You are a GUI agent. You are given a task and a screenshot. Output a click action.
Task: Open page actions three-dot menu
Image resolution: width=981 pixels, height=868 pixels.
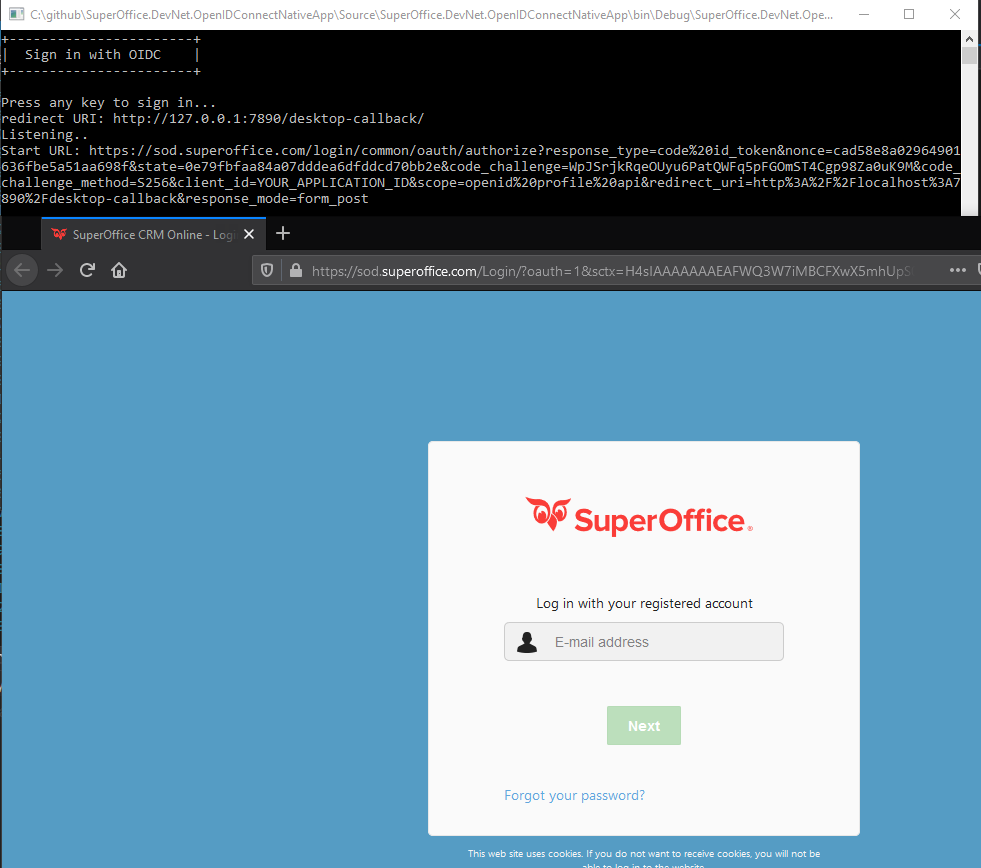point(957,270)
